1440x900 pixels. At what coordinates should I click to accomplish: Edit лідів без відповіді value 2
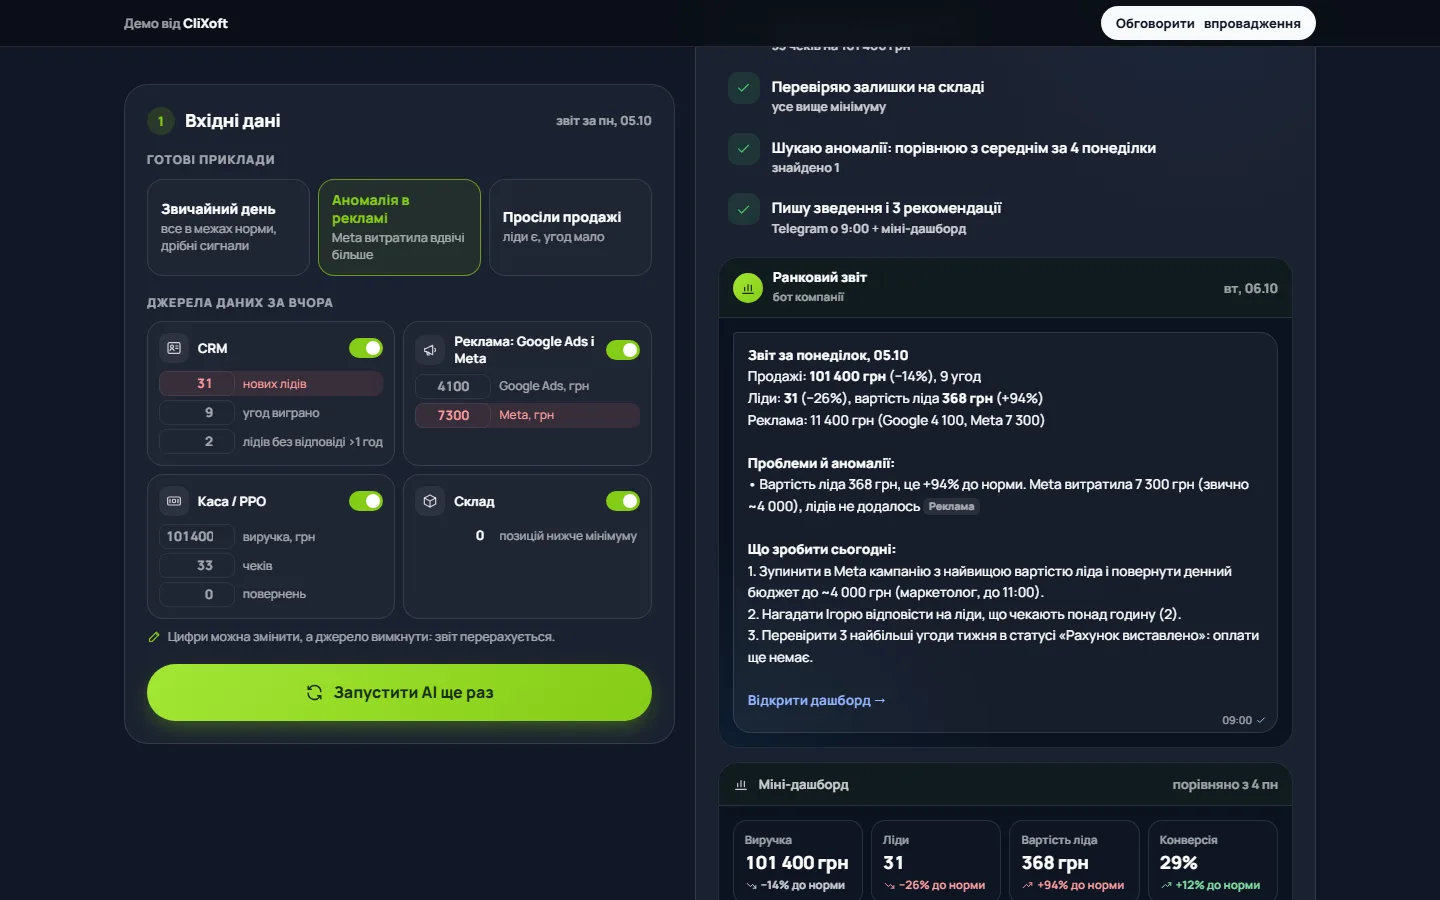click(197, 442)
